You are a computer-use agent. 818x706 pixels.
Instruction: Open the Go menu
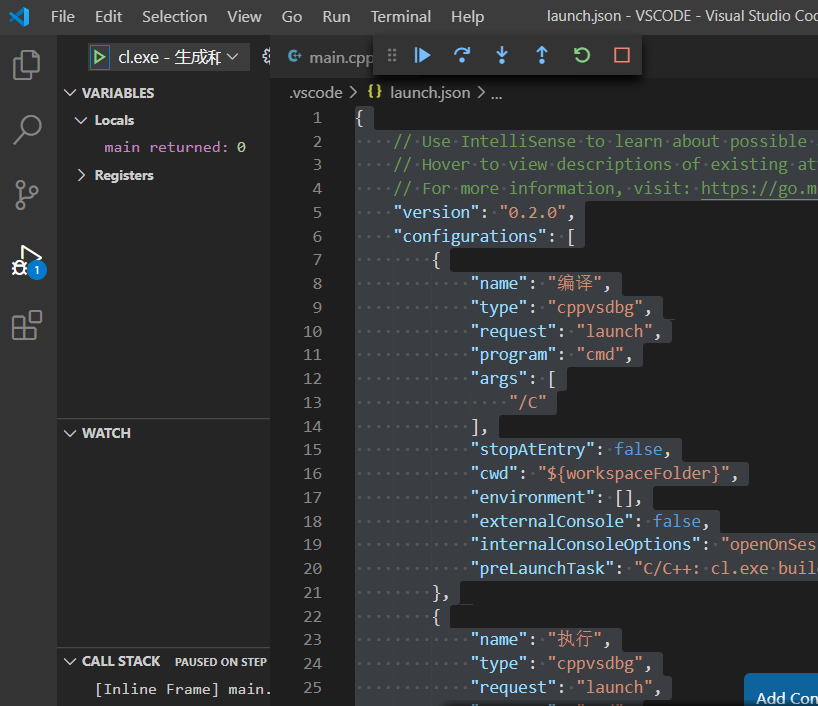click(x=292, y=17)
